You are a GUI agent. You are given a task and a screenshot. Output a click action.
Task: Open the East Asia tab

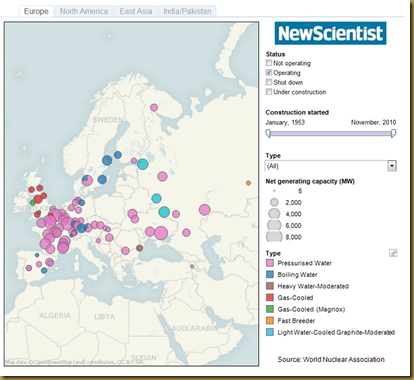(136, 11)
